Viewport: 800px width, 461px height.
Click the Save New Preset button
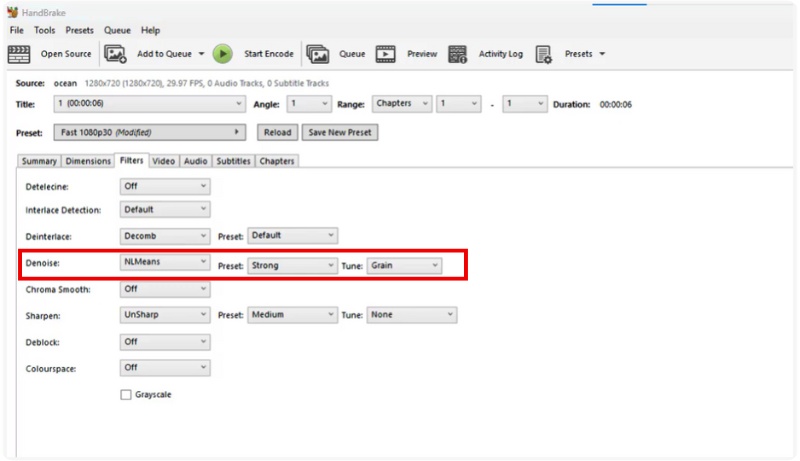point(340,132)
